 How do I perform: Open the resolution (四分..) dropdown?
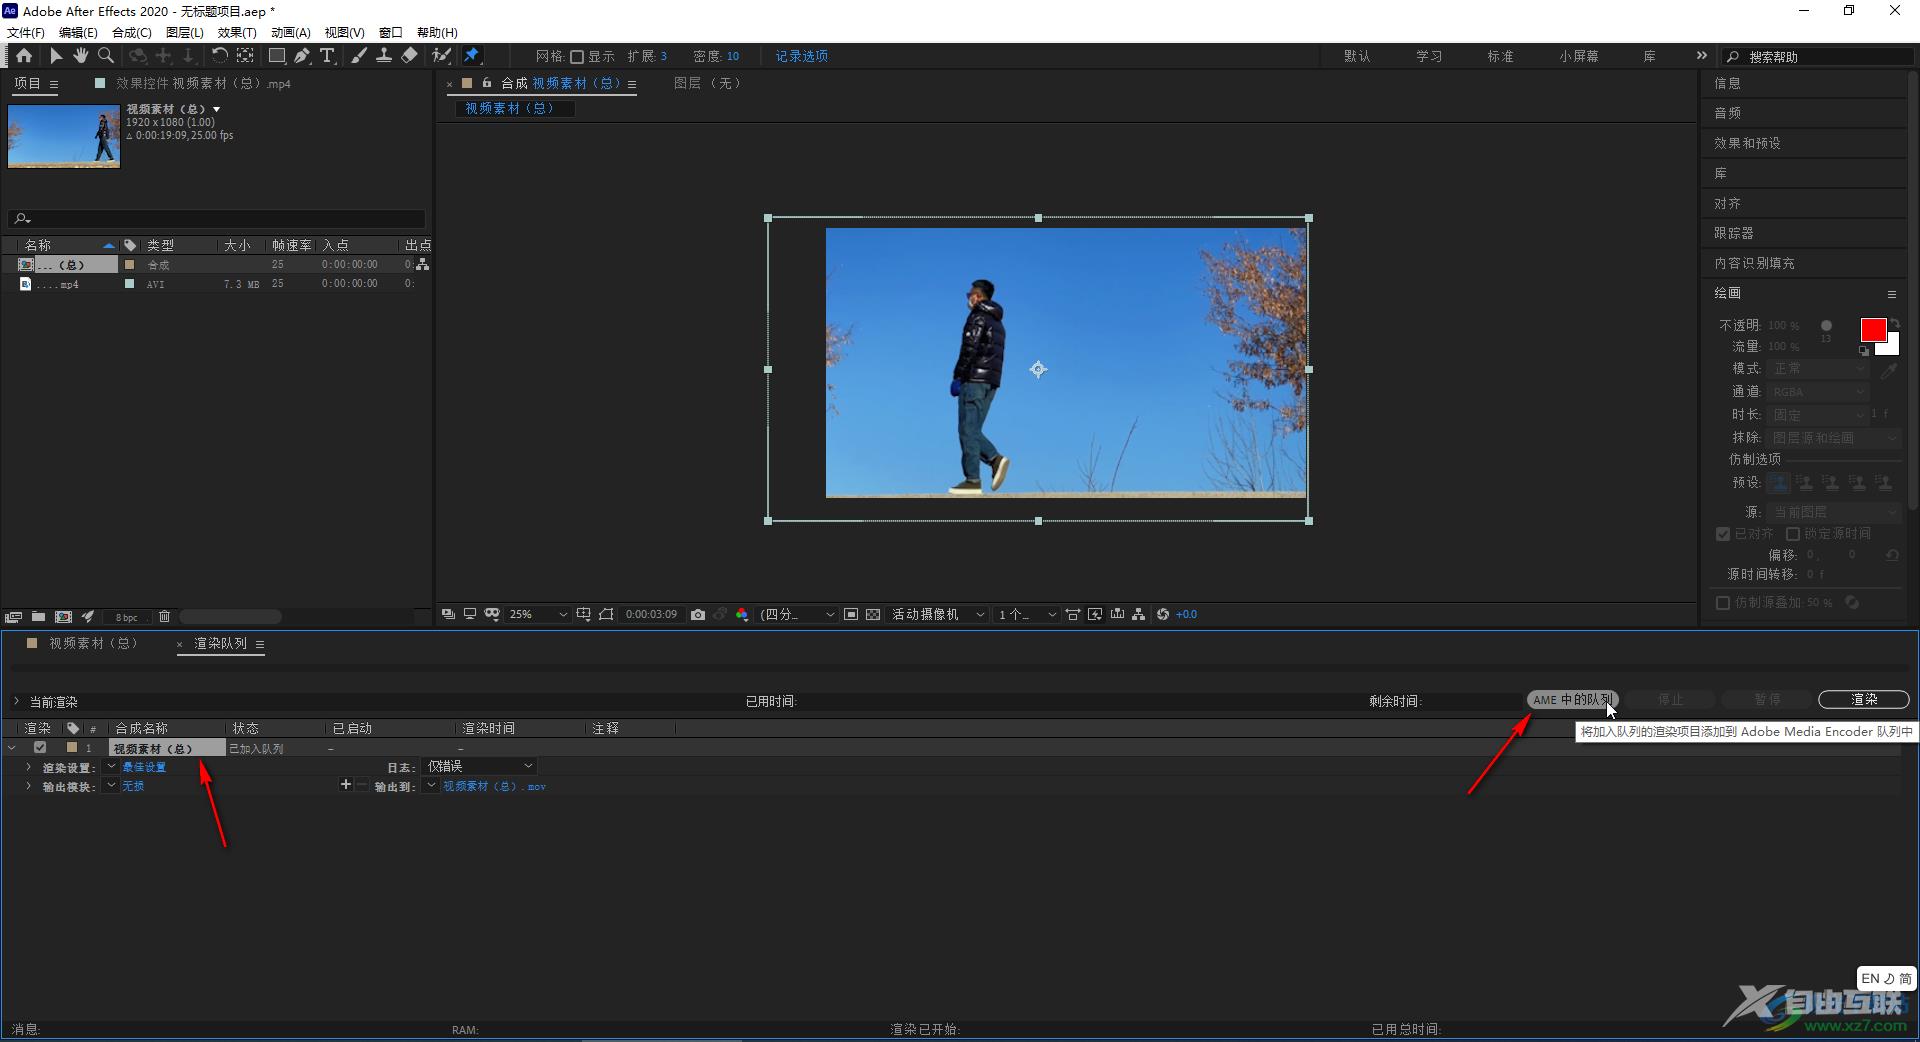pyautogui.click(x=797, y=614)
